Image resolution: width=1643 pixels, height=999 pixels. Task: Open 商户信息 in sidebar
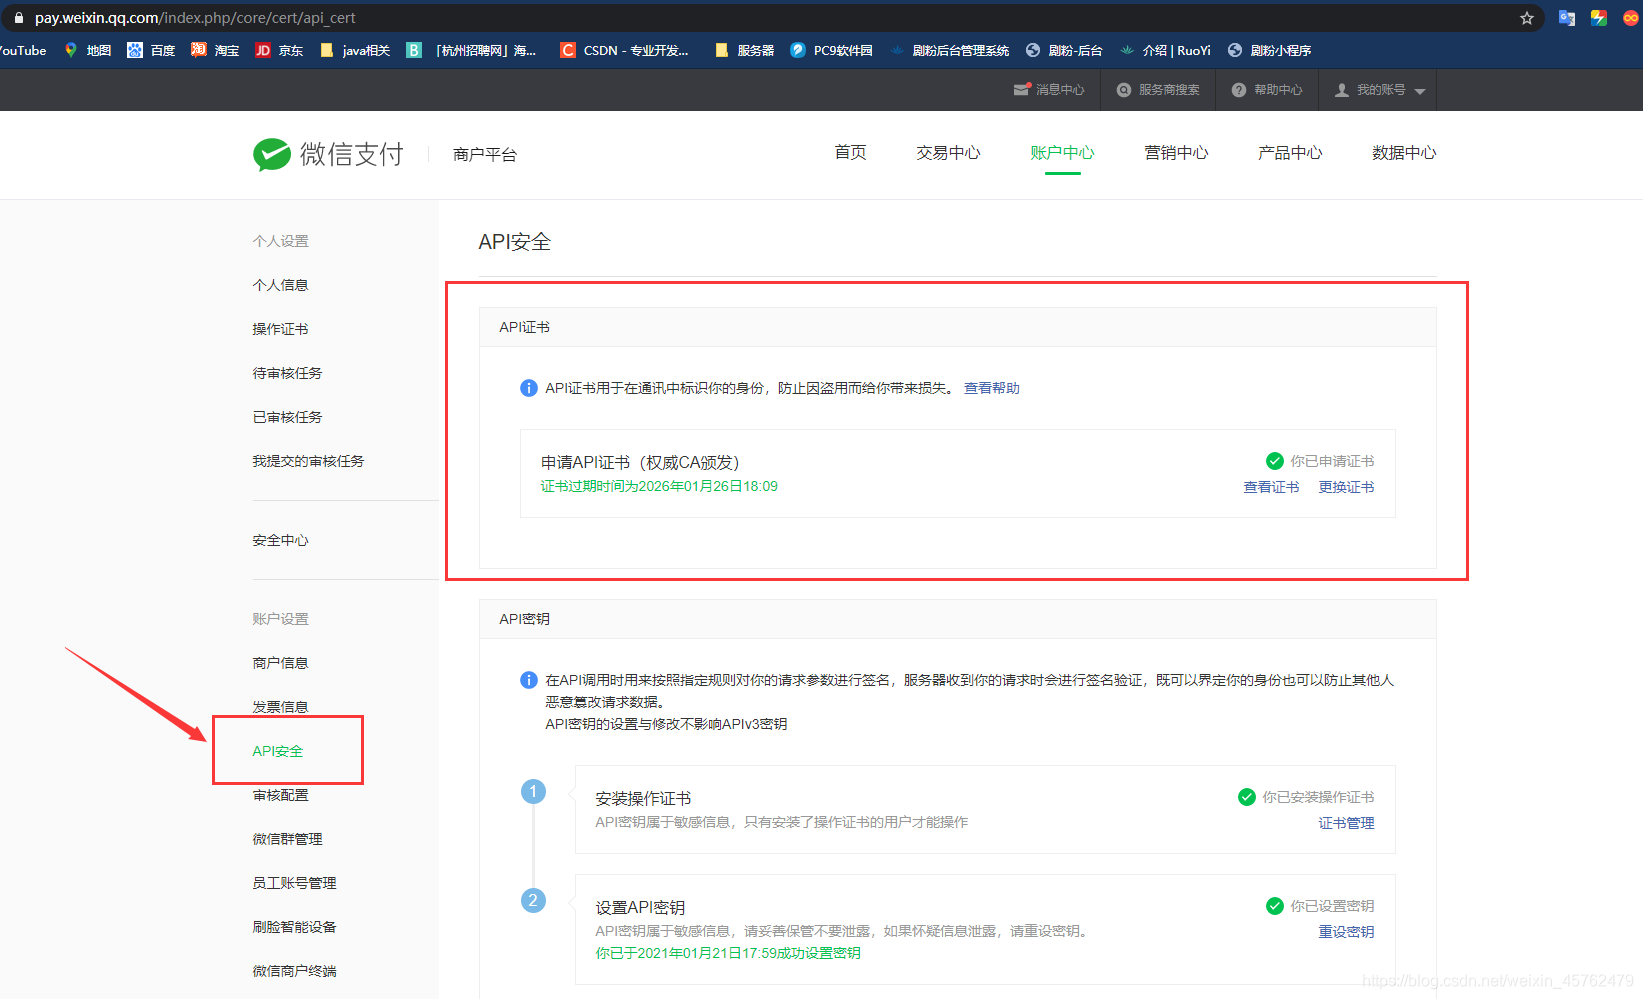pyautogui.click(x=280, y=663)
